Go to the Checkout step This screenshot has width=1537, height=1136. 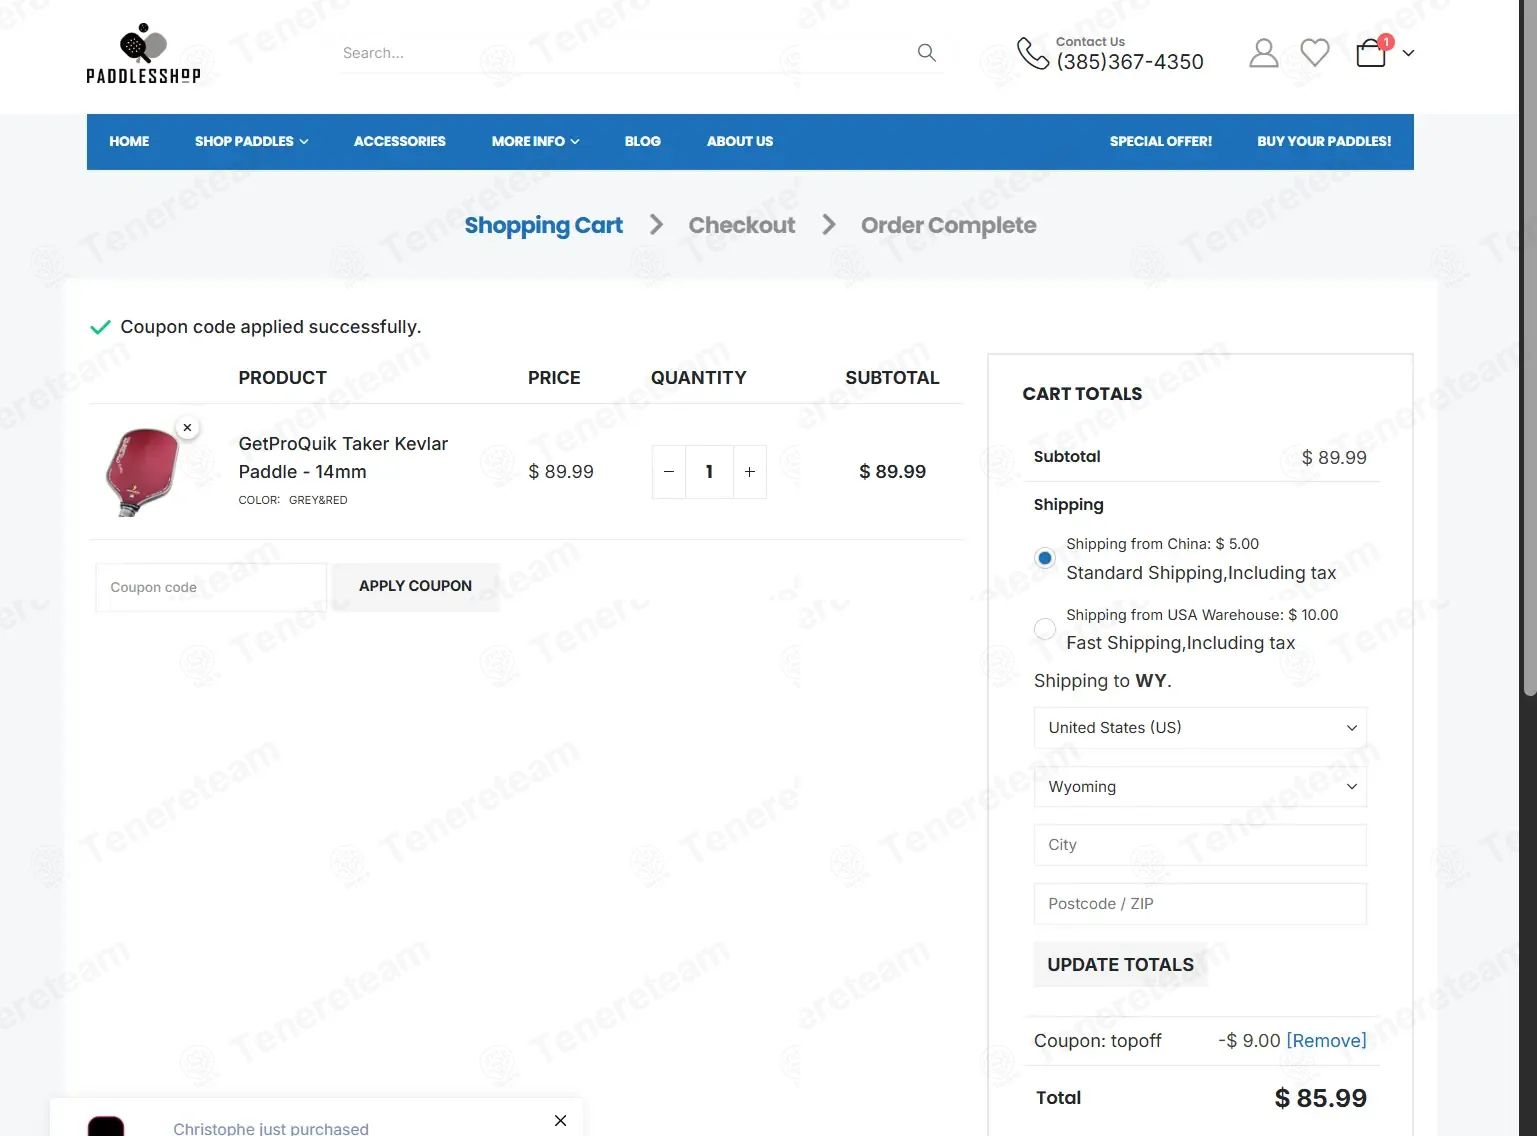pos(741,226)
